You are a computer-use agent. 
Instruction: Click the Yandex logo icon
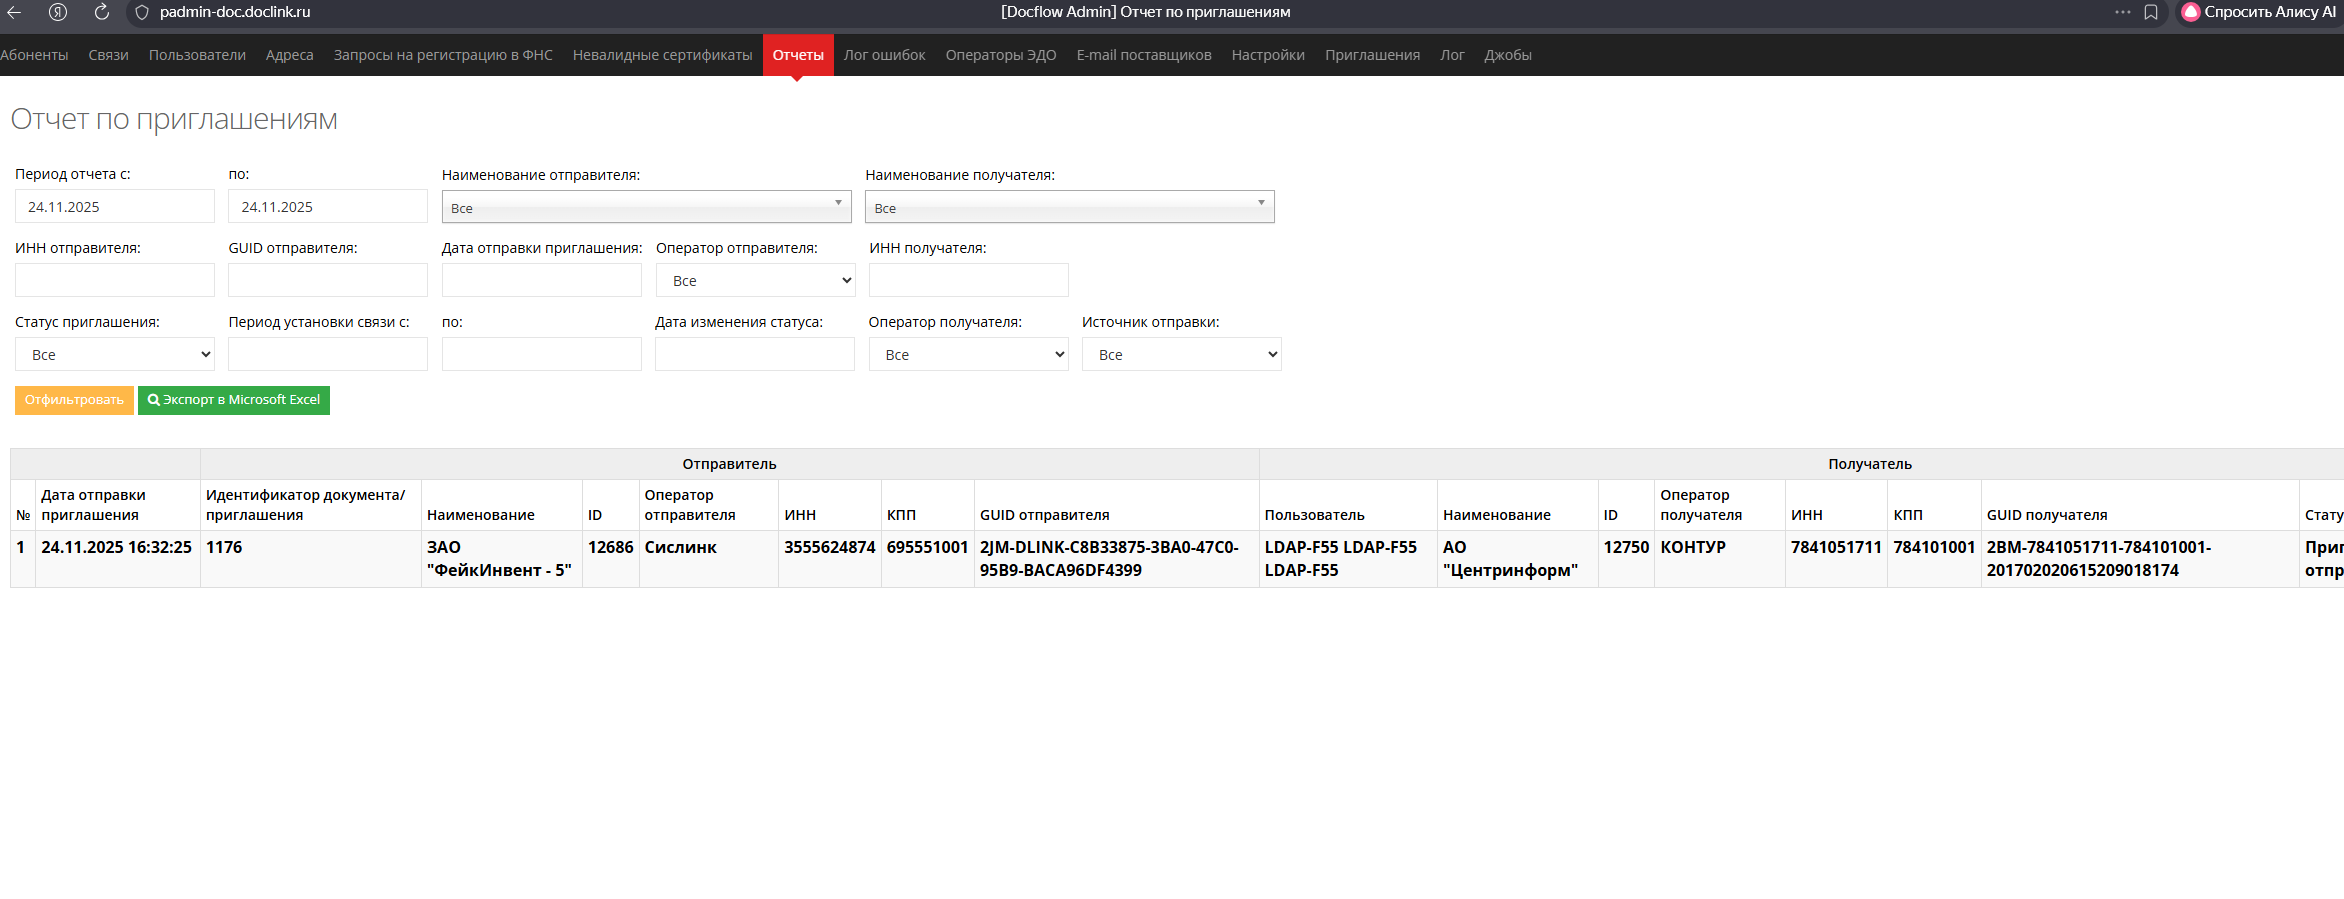click(58, 12)
